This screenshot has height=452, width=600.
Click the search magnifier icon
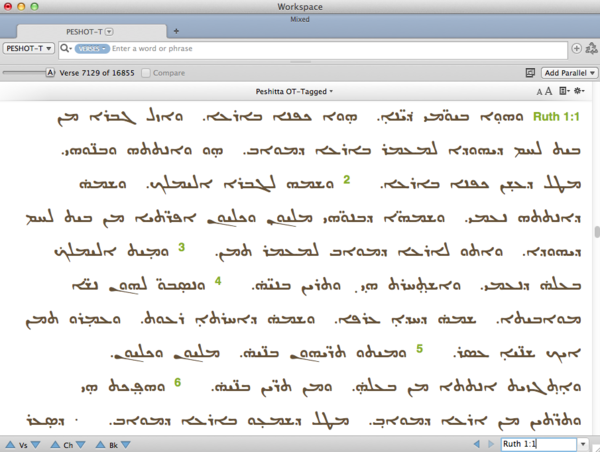(x=65, y=48)
